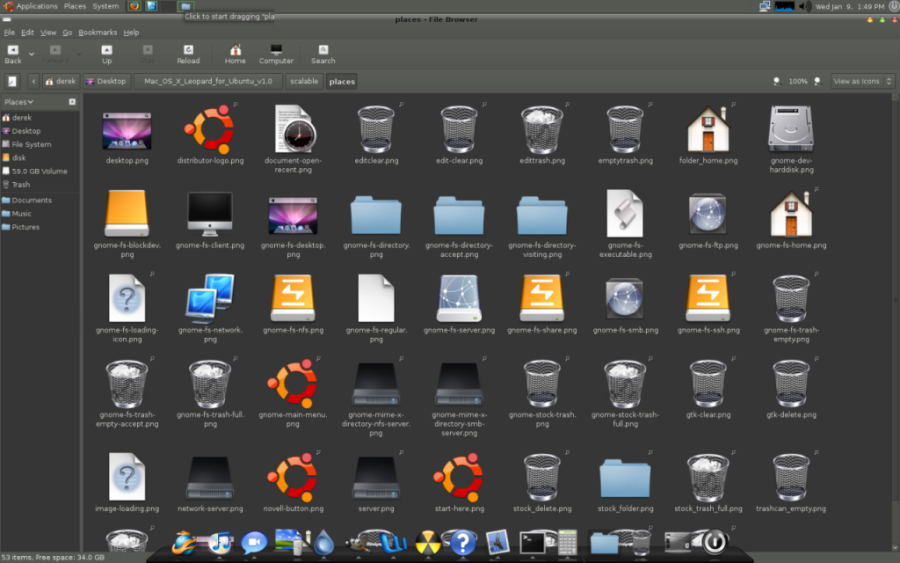The height and width of the screenshot is (563, 900).
Task: Select network-server.png black server icon
Action: pos(210,478)
